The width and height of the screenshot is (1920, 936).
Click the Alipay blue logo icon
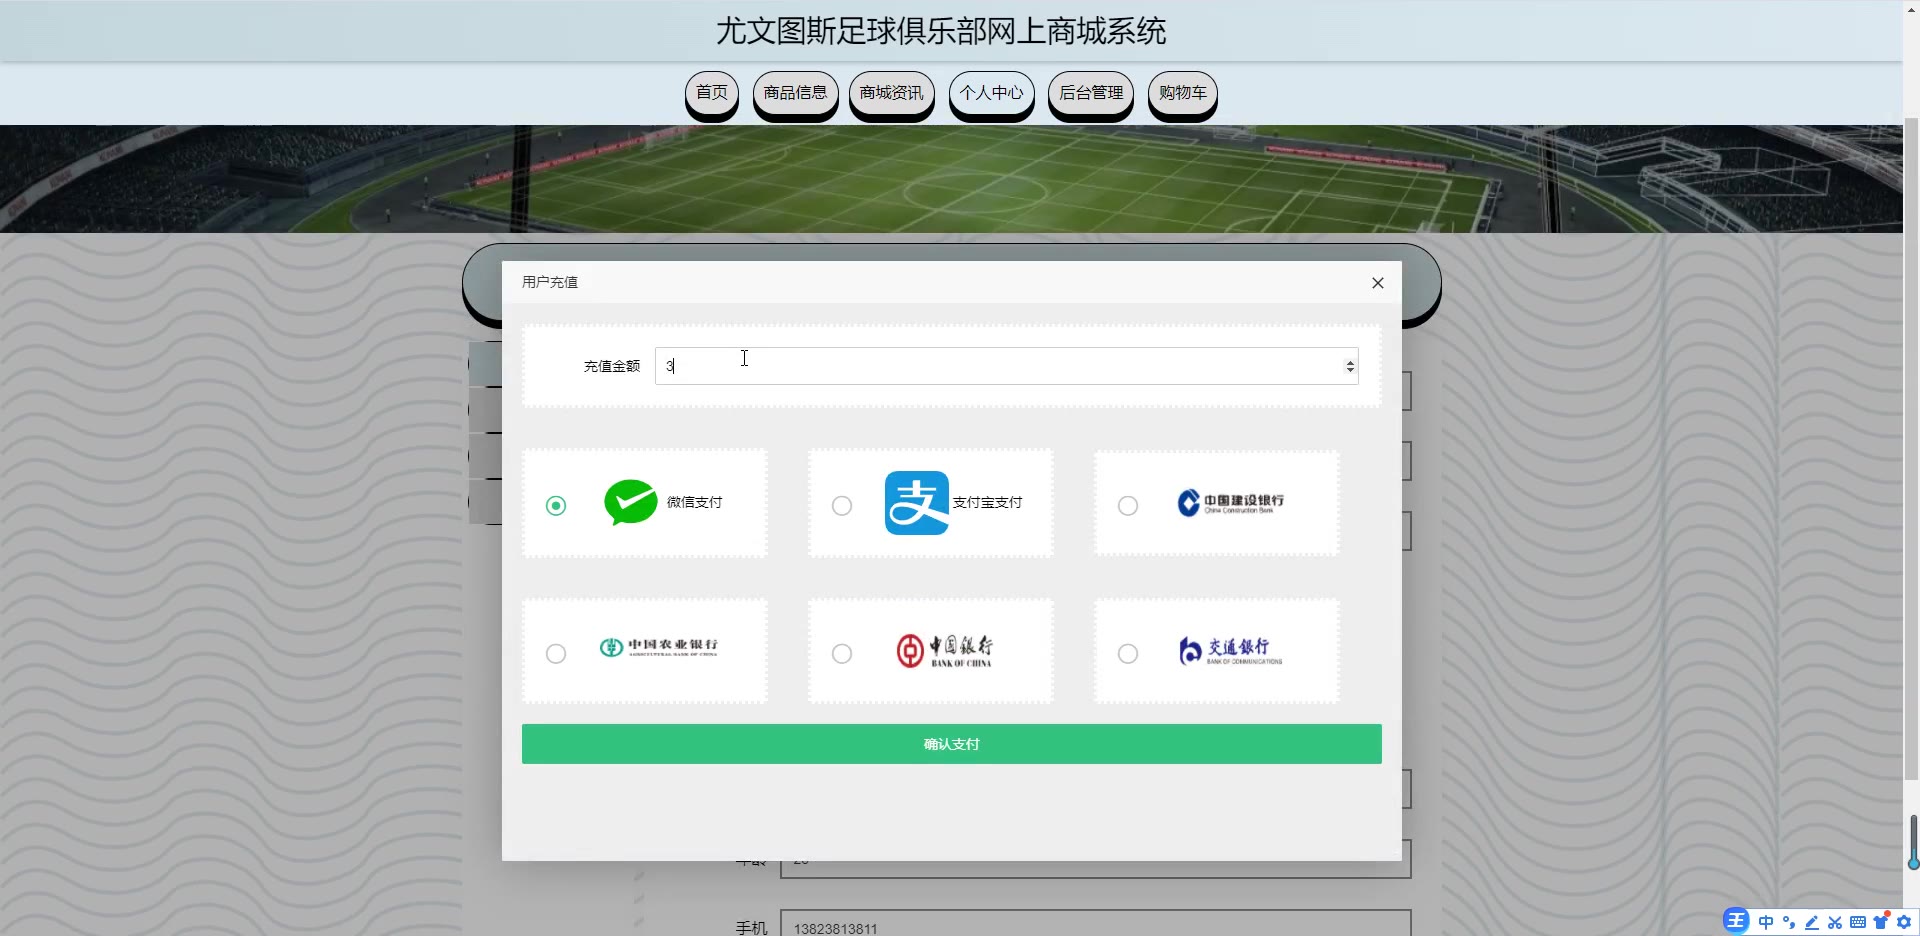(x=916, y=502)
